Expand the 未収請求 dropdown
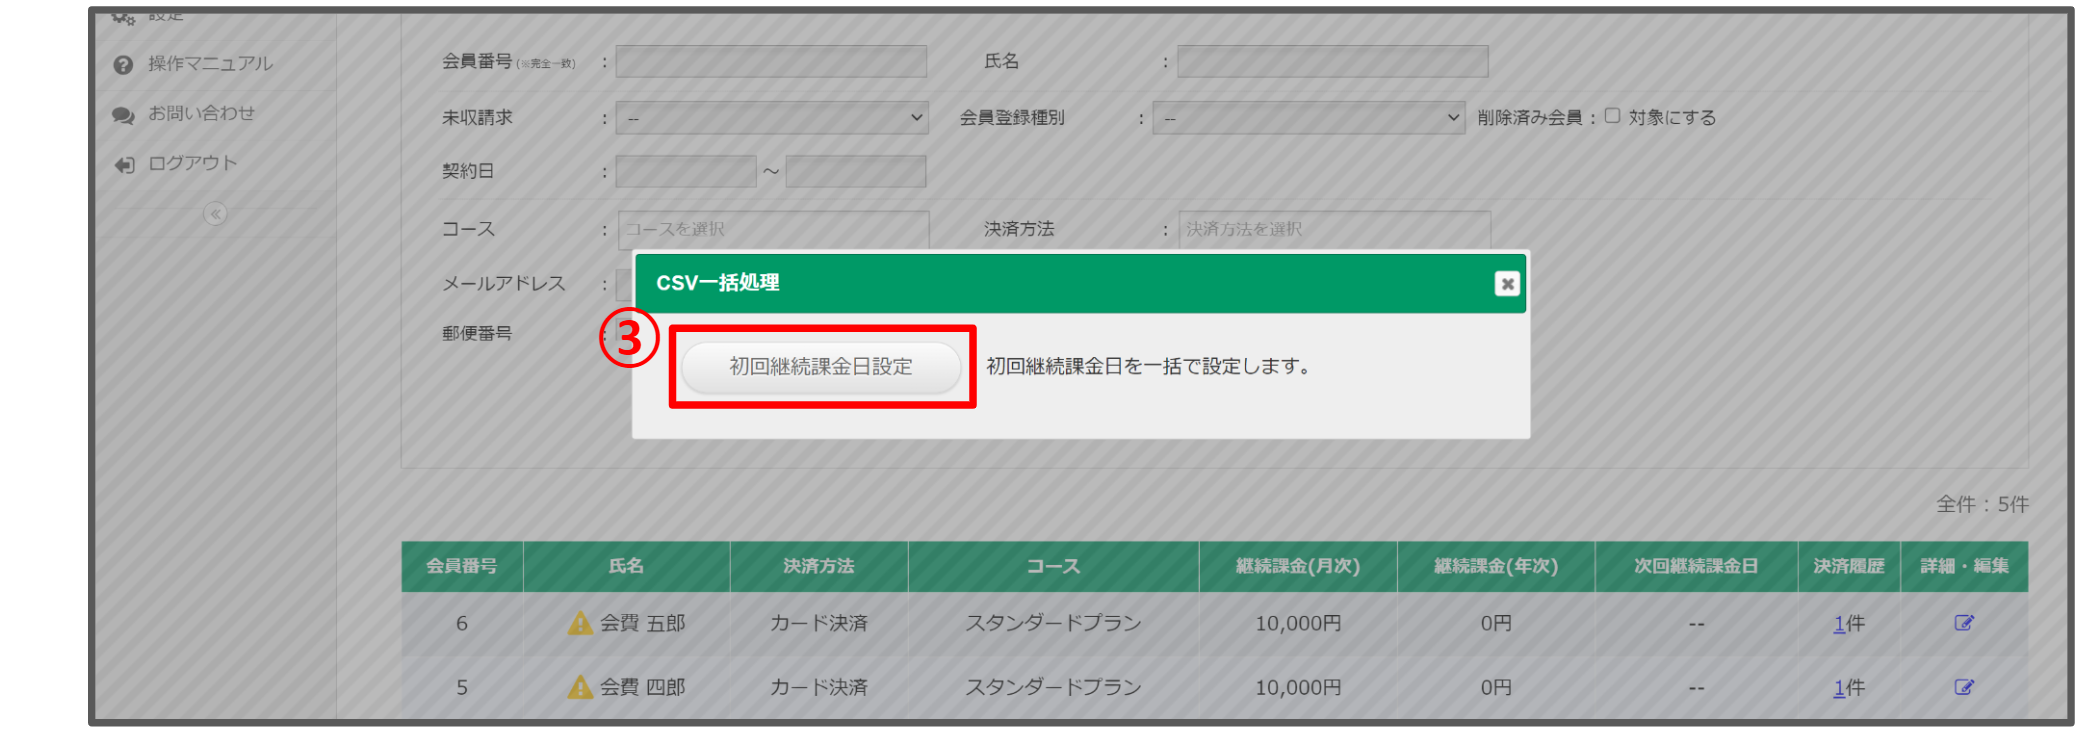The height and width of the screenshot is (738, 2082). [x=771, y=118]
